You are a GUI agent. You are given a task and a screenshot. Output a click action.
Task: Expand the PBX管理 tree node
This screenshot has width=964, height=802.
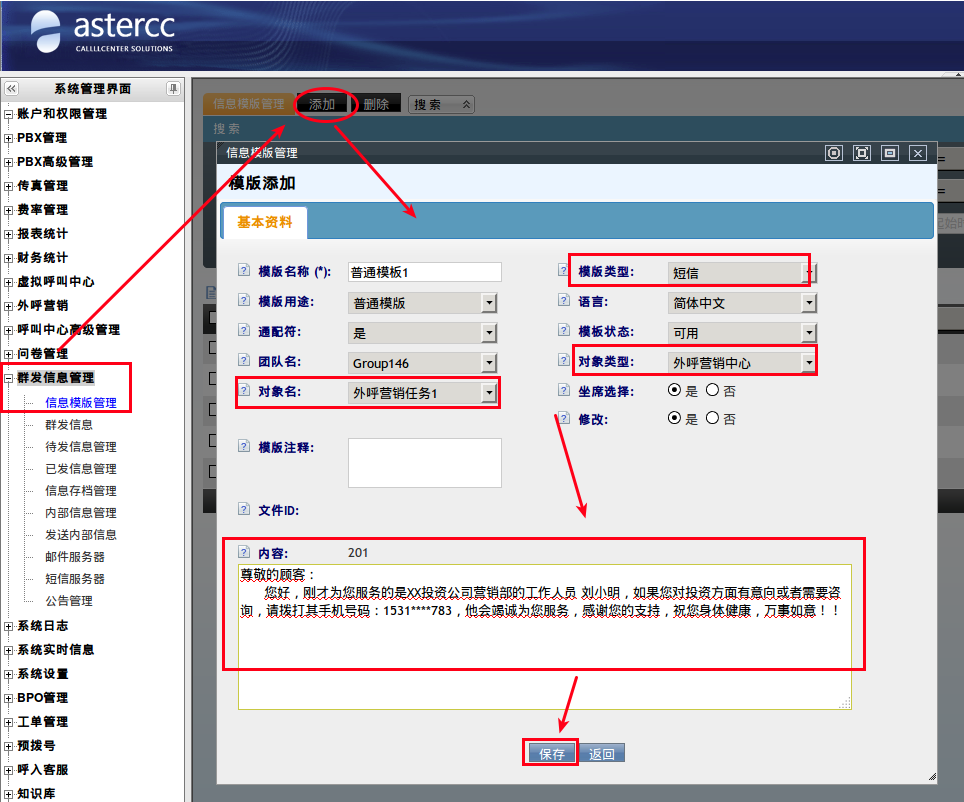[x=9, y=138]
